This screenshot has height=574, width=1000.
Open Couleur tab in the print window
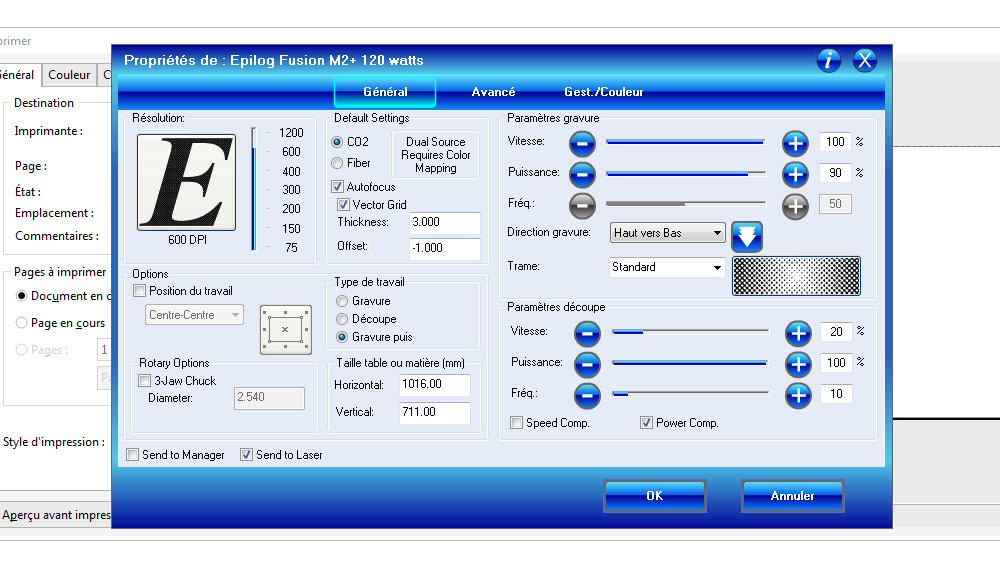click(69, 75)
